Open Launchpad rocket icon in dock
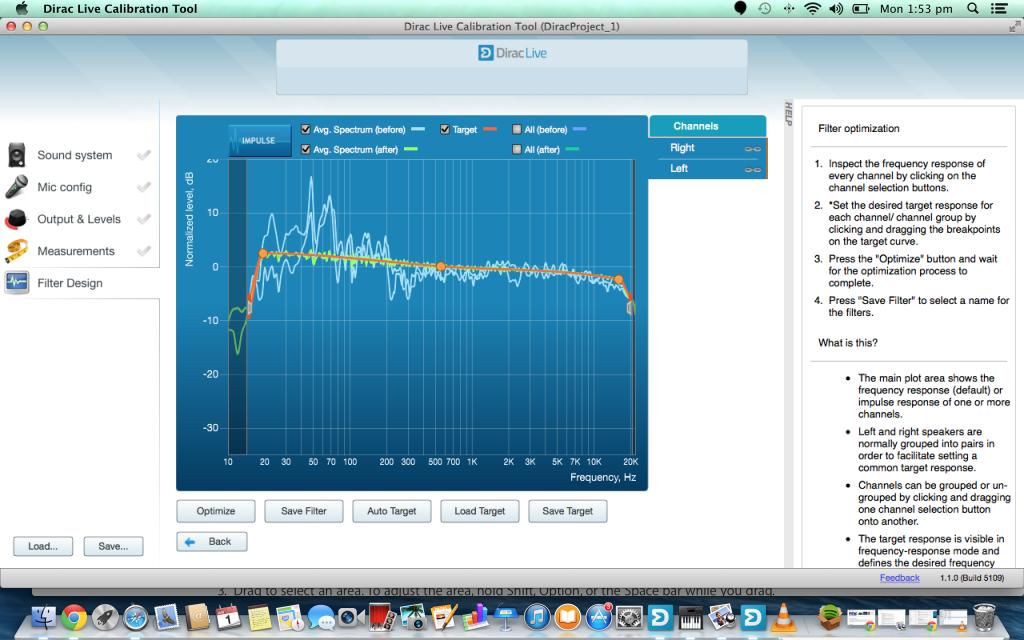This screenshot has height=640, width=1024. (105, 617)
